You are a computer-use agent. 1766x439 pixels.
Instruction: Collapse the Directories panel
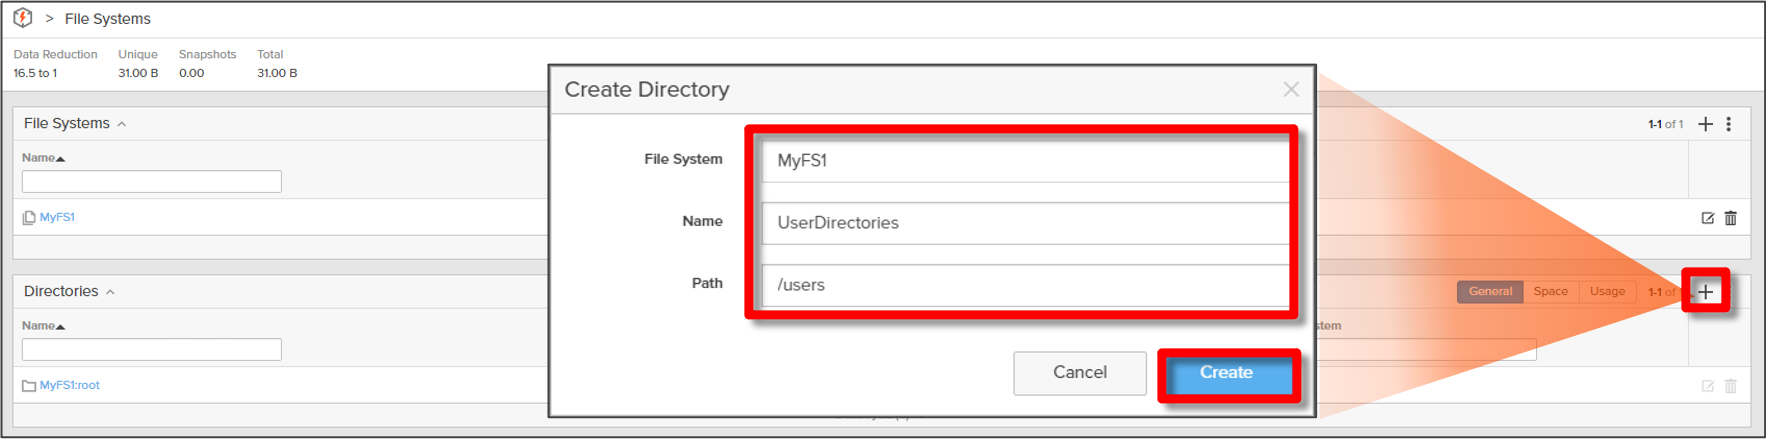click(x=110, y=292)
